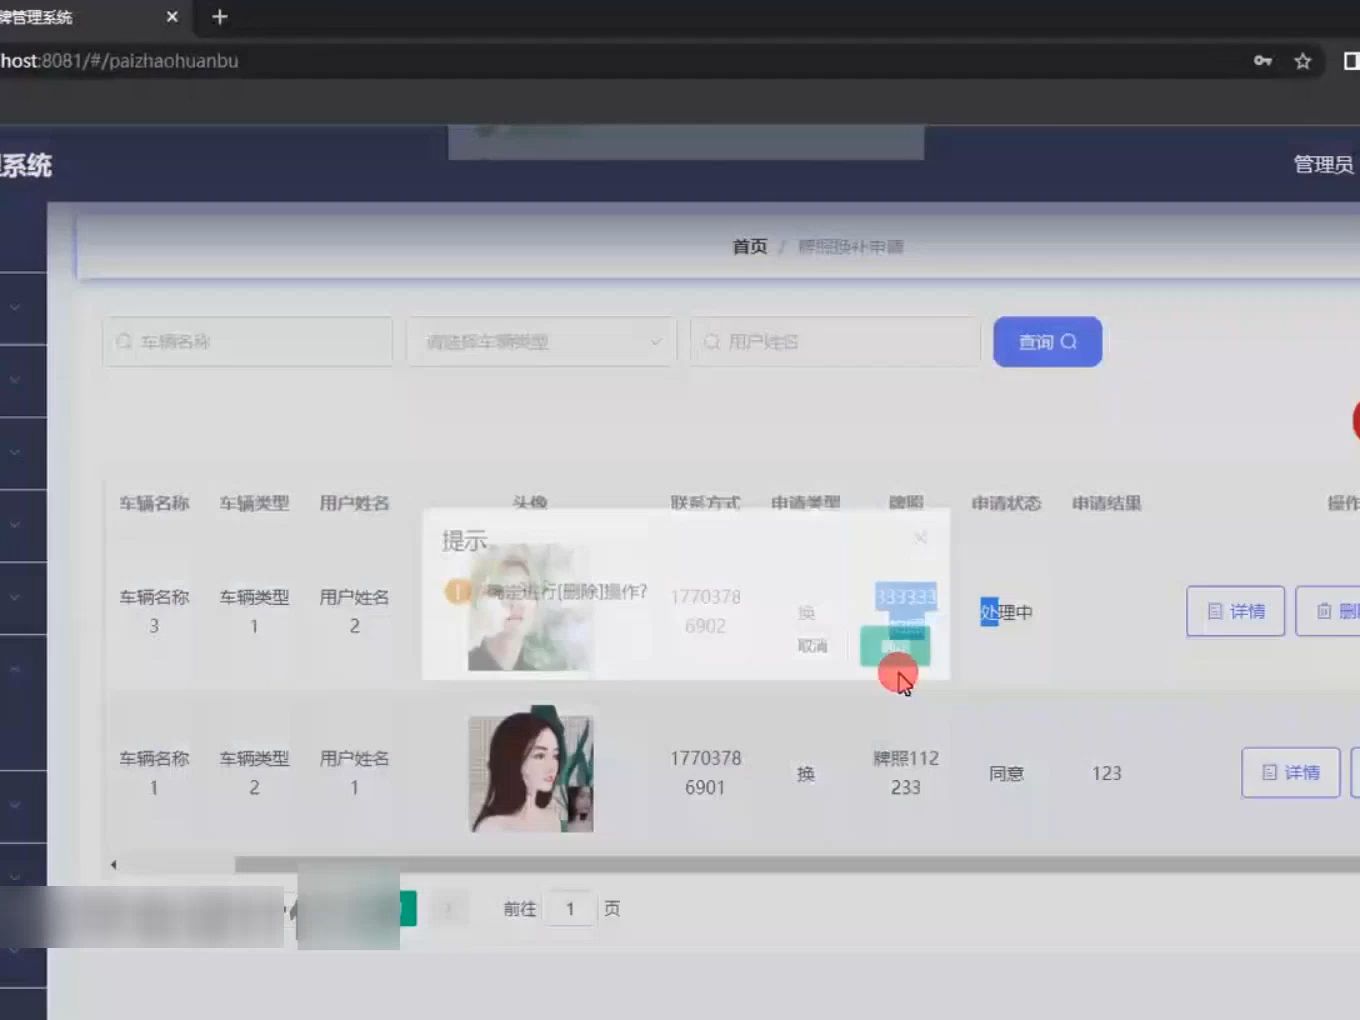Click the search icon in the 用户姓名 field

click(710, 341)
